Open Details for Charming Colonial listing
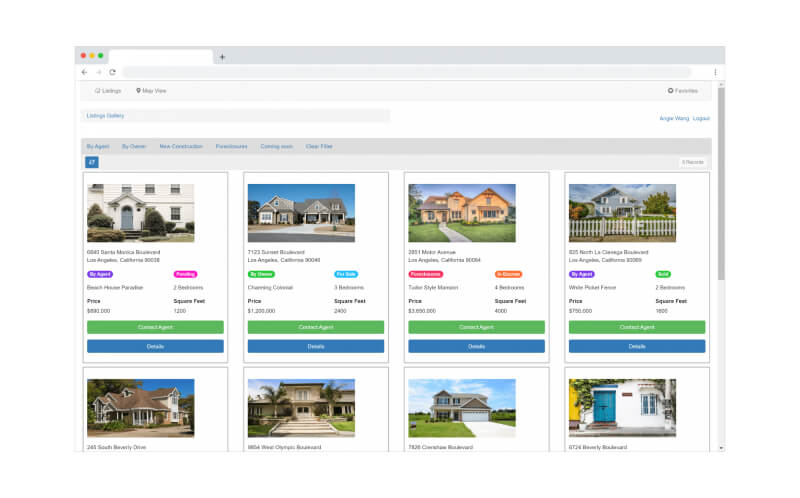Screen dimensions: 800x498 316,346
